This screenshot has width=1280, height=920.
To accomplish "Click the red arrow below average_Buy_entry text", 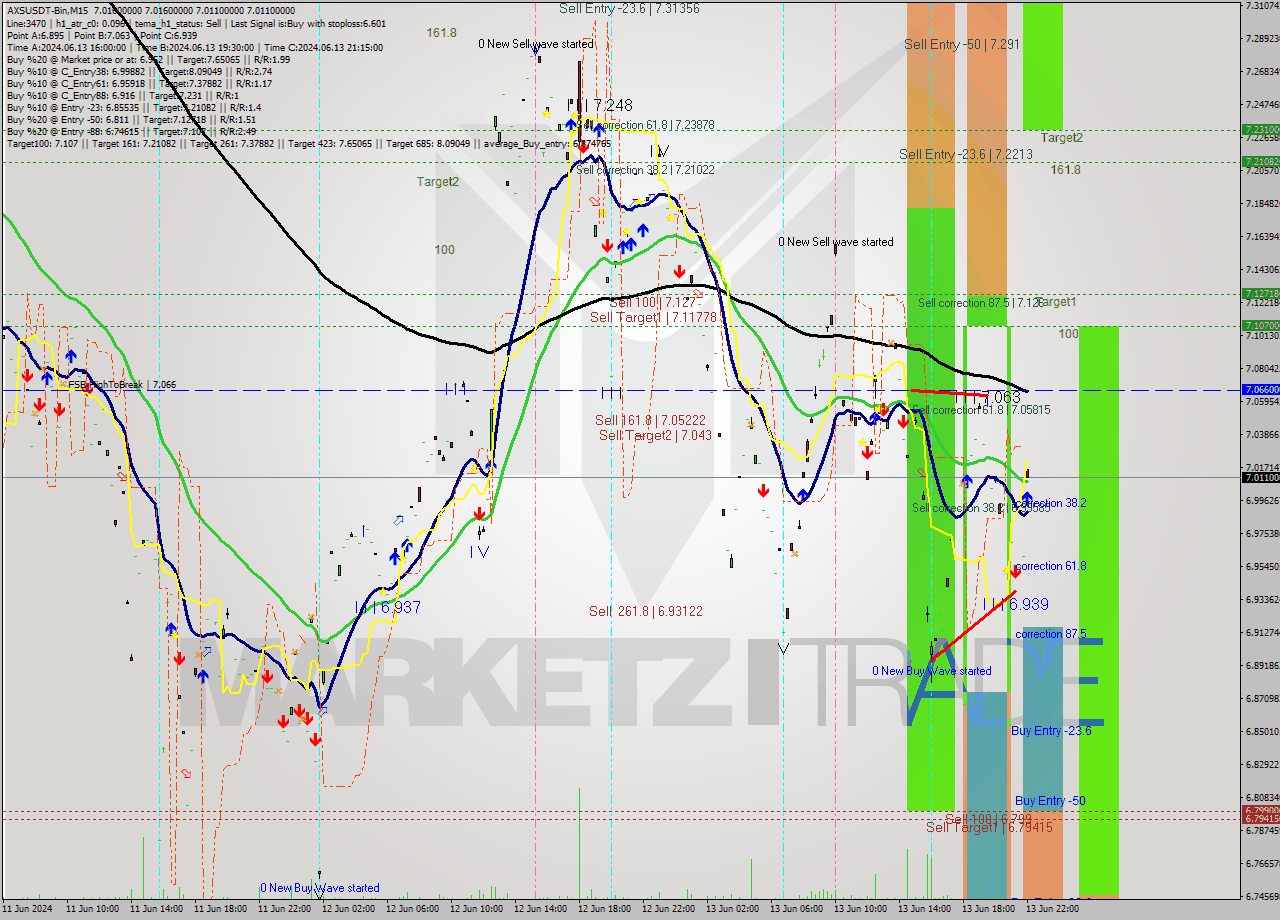I will [595, 201].
